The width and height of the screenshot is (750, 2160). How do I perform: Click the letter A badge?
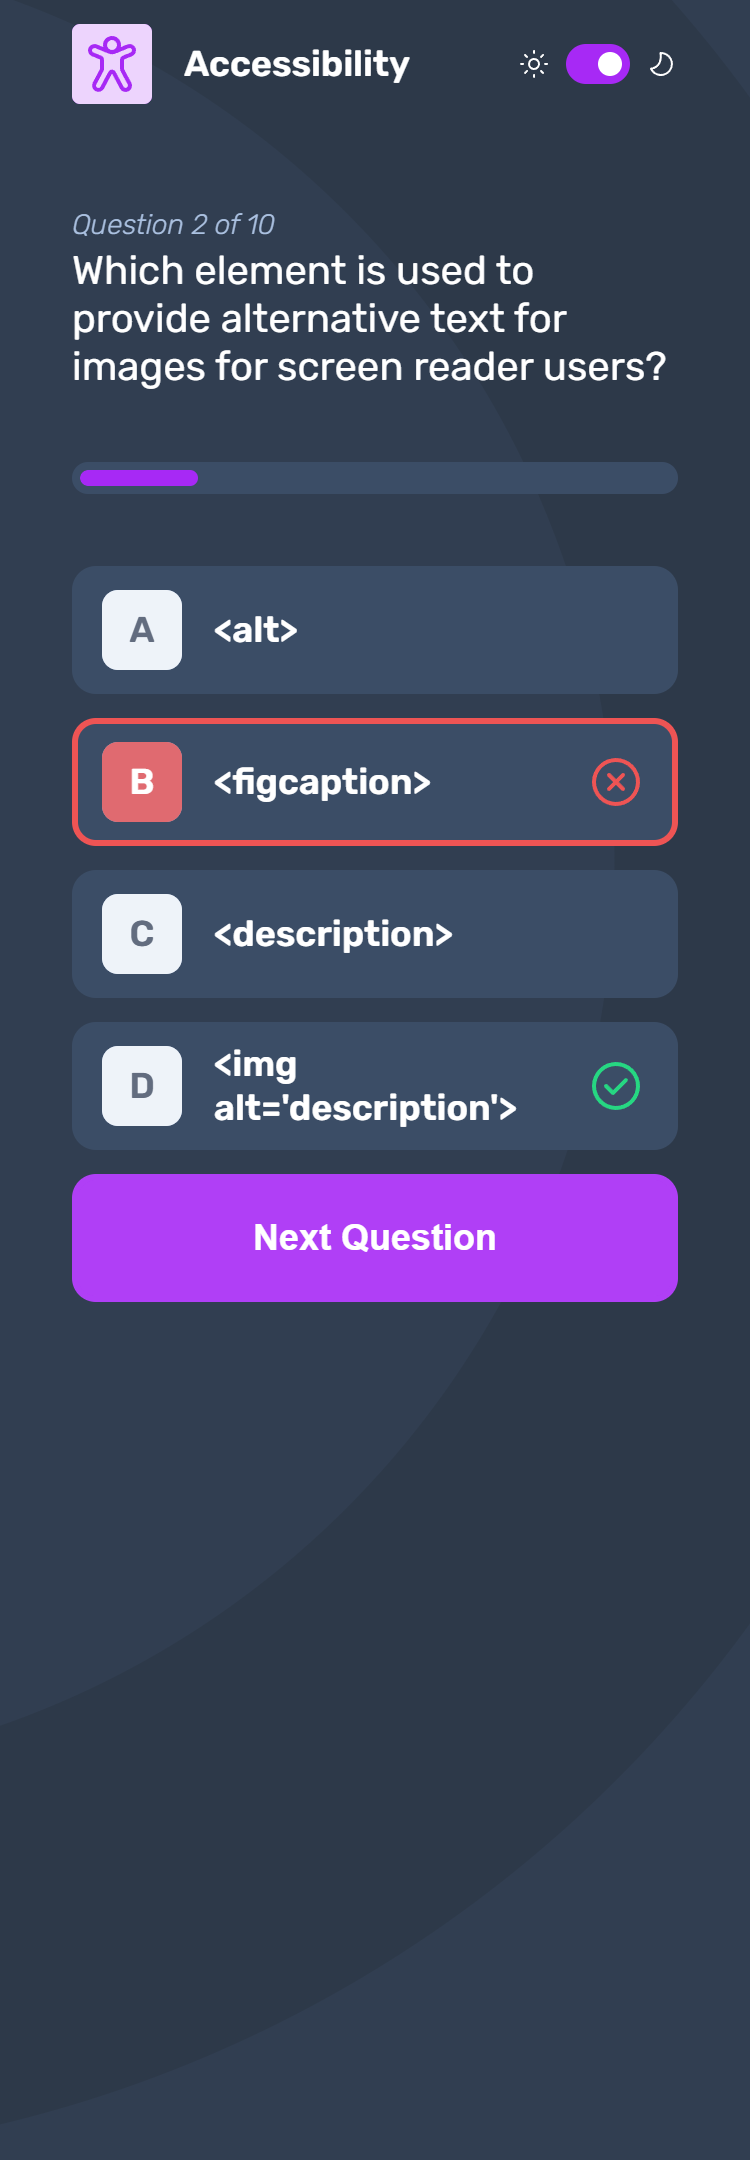tap(142, 630)
